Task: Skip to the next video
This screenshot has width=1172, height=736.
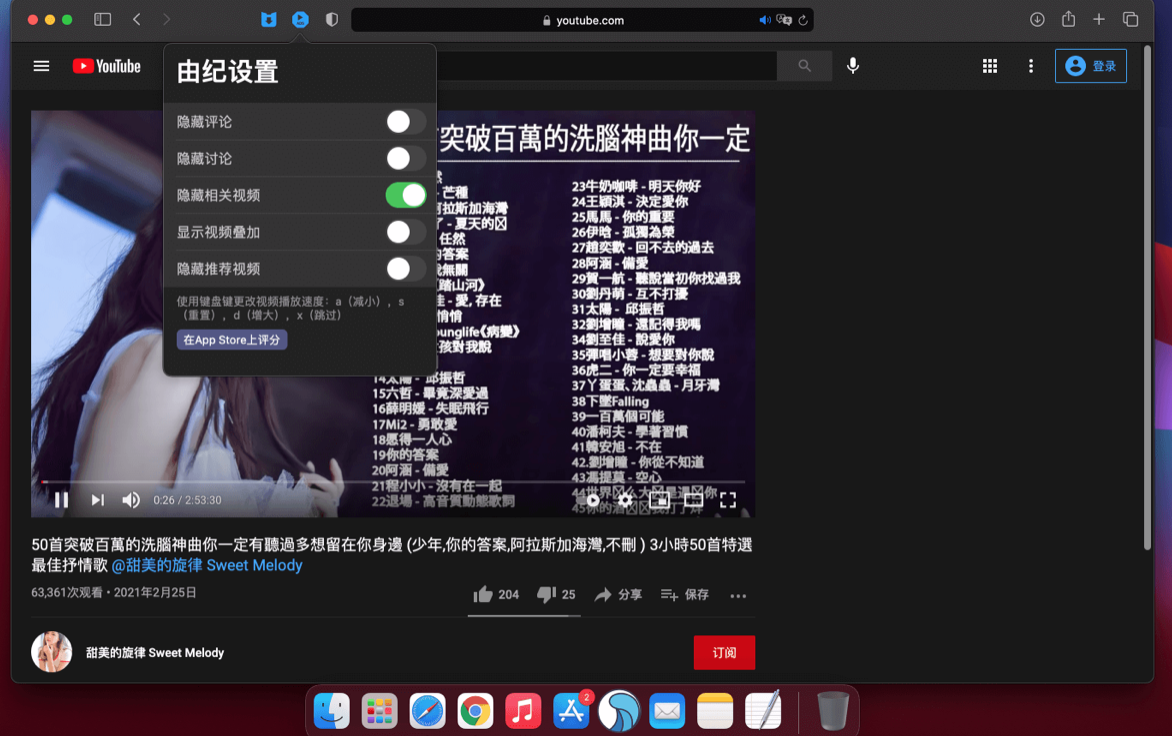Action: coord(97,500)
